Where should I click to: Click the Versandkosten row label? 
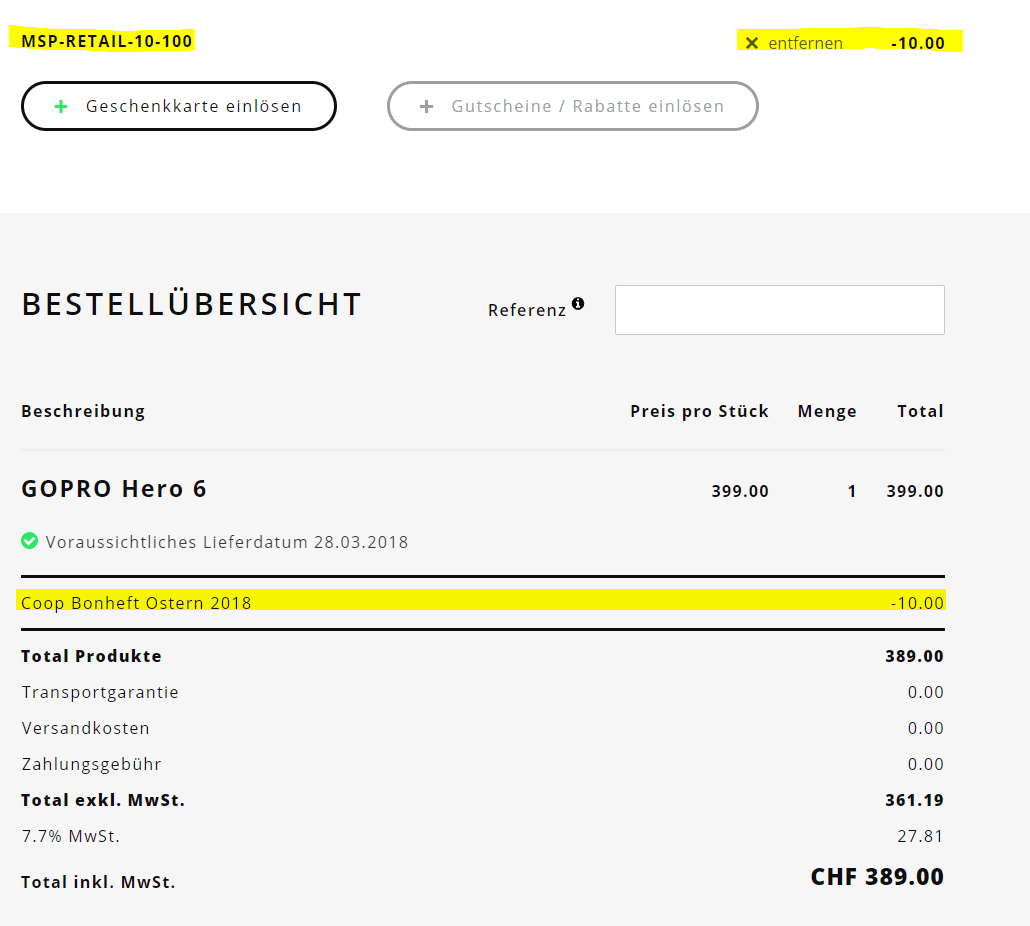86,728
